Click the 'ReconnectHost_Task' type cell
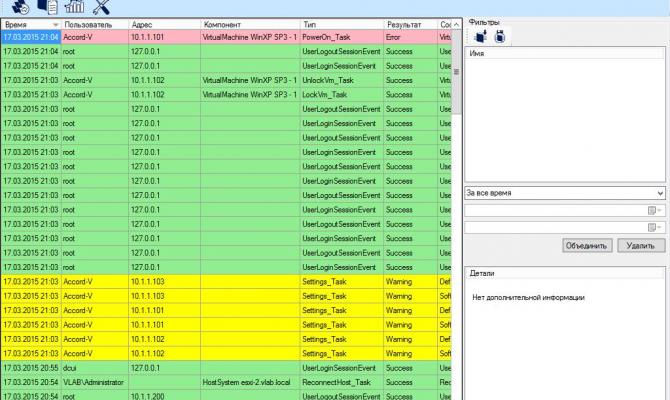Viewport: 670px width, 400px height. (341, 382)
